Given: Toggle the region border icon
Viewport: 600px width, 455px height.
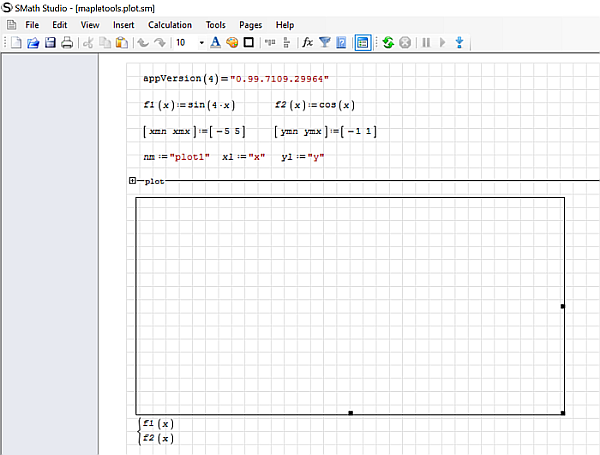Looking at the screenshot, I should pos(249,43).
